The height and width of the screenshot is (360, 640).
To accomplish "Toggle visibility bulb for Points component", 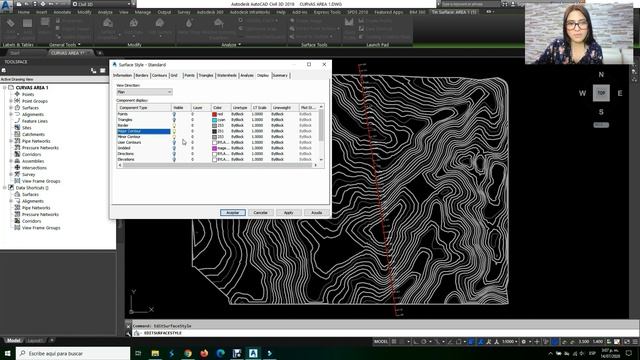I will pyautogui.click(x=174, y=114).
